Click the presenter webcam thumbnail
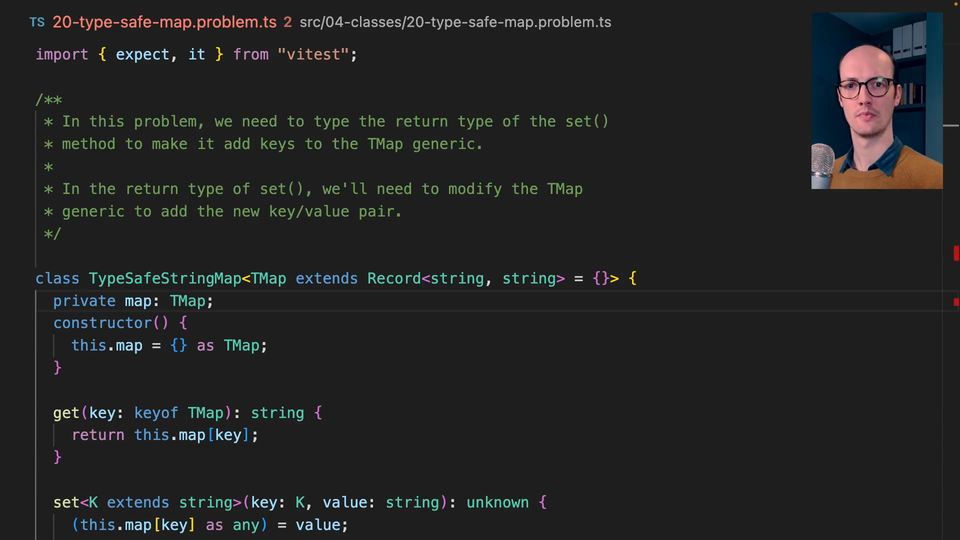The image size is (960, 540). [x=876, y=100]
